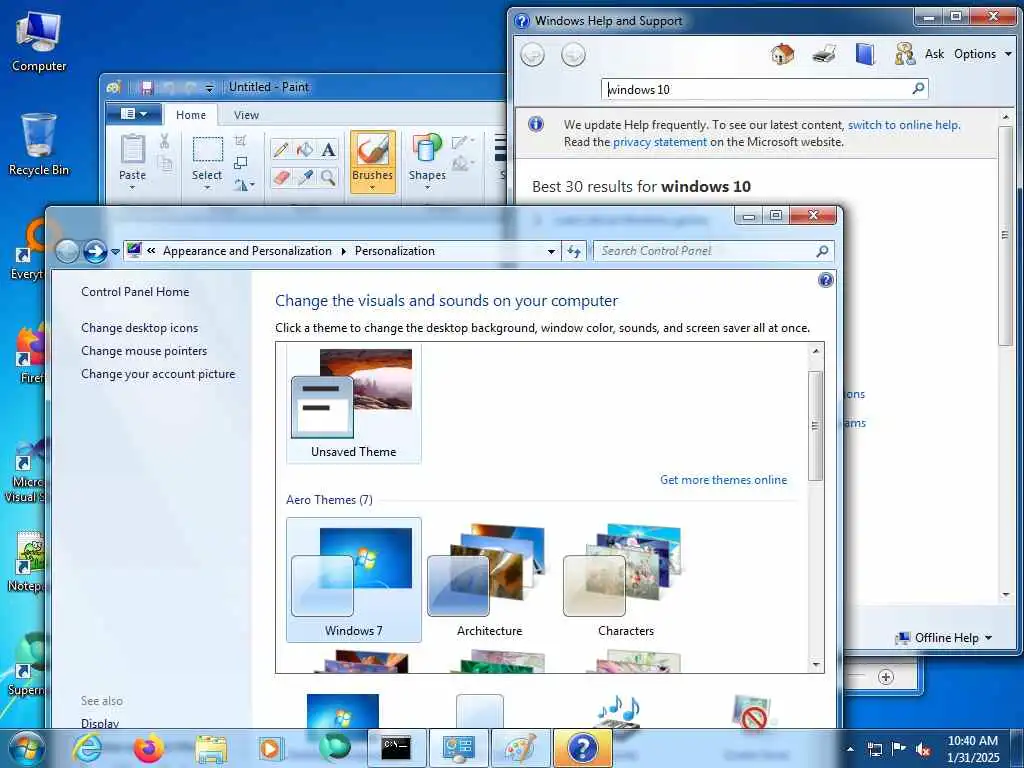The image size is (1024, 768).
Task: Click switch to online help link
Action: click(x=904, y=125)
